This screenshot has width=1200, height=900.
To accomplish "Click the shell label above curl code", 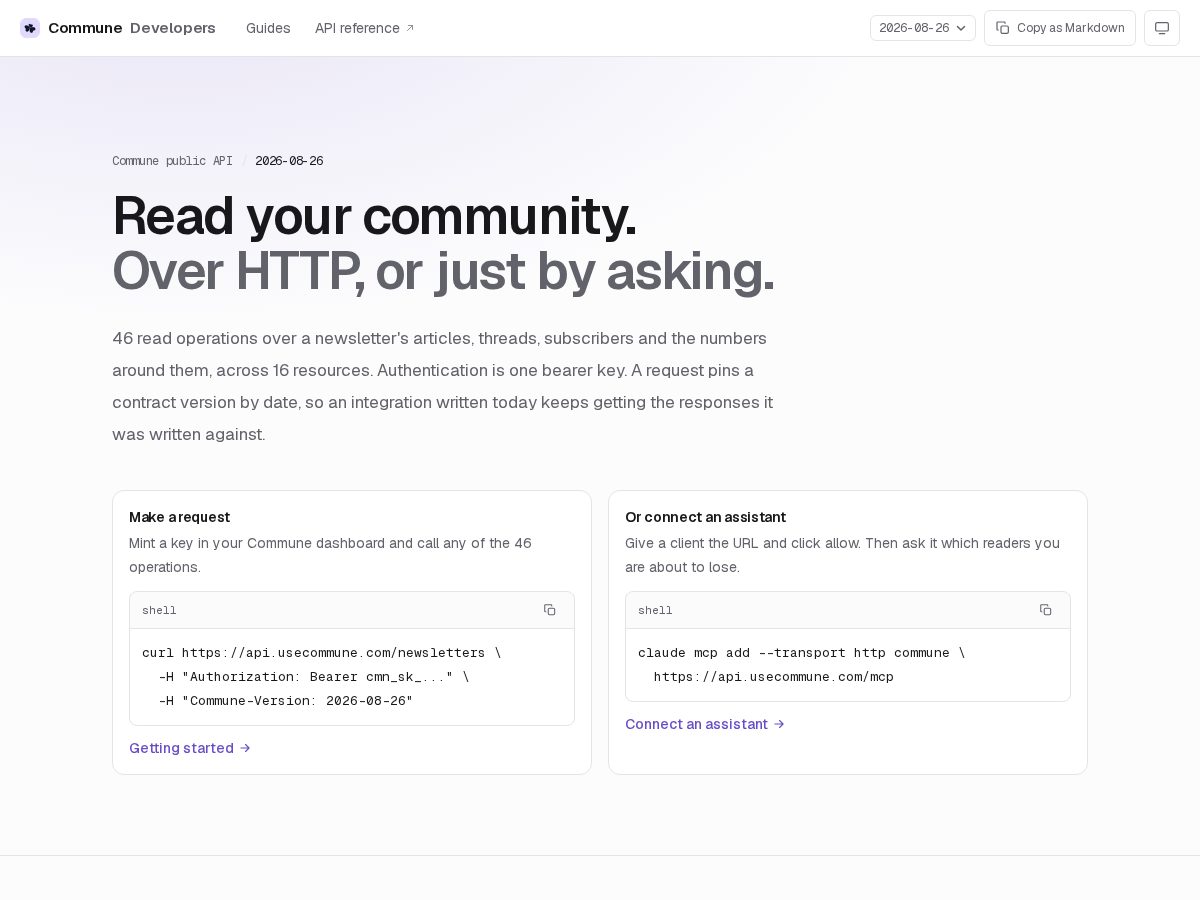I will 159,610.
